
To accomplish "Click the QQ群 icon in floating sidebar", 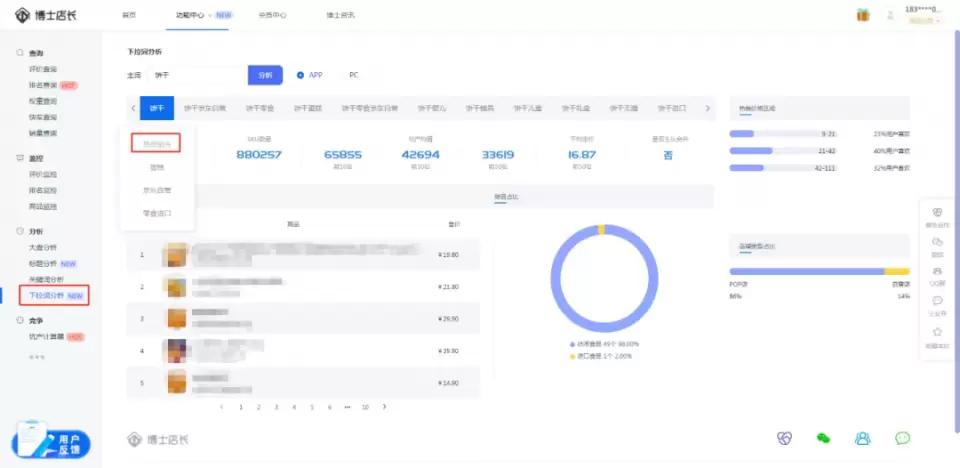I will [937, 271].
